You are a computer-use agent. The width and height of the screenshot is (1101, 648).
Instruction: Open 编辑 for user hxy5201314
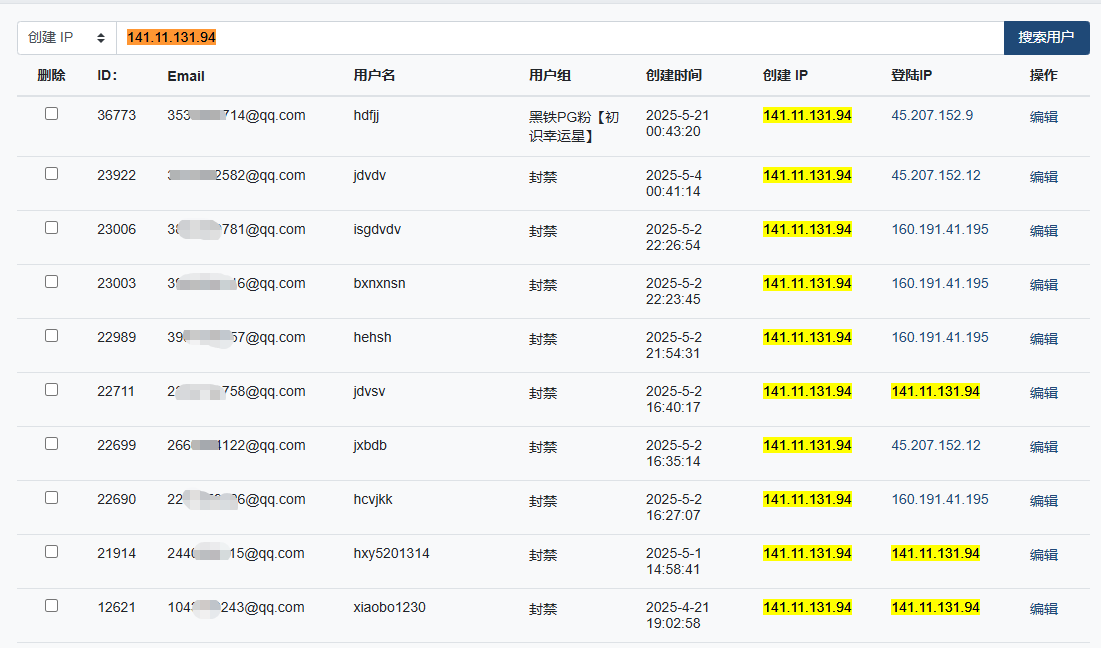(x=1043, y=555)
